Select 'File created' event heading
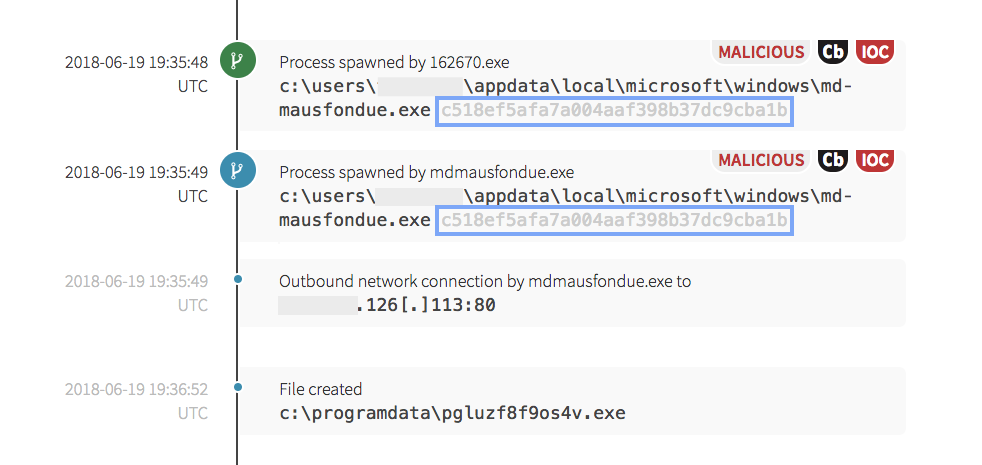Screen dimensions: 982x465 [x=321, y=390]
